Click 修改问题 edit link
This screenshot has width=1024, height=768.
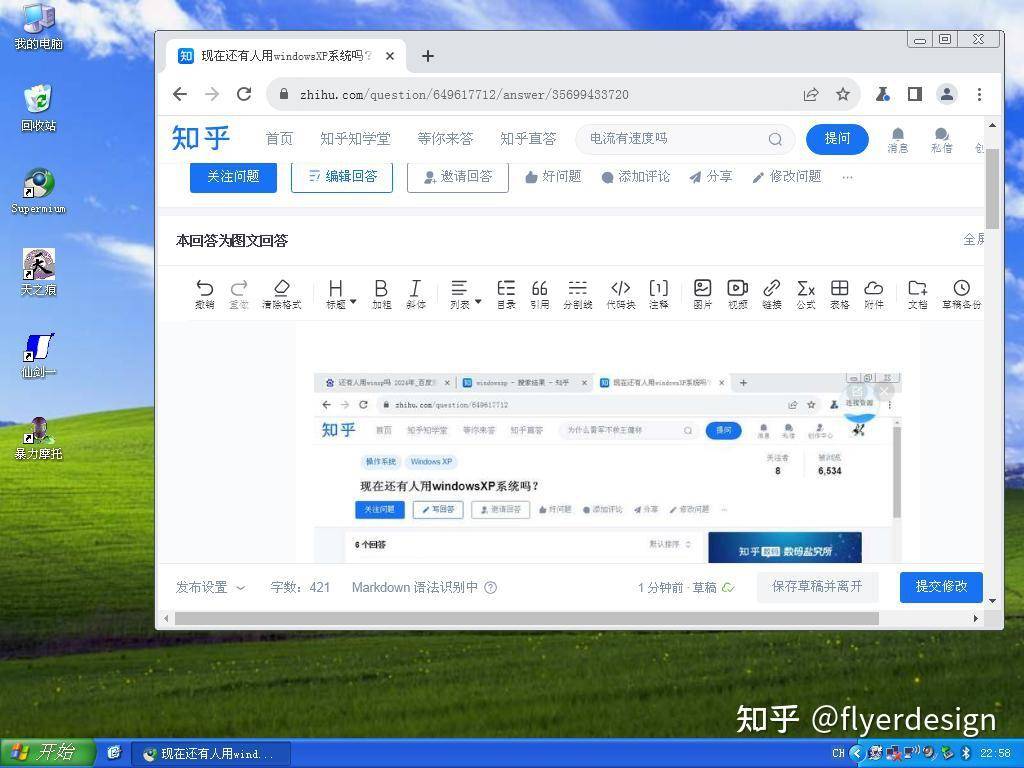787,176
